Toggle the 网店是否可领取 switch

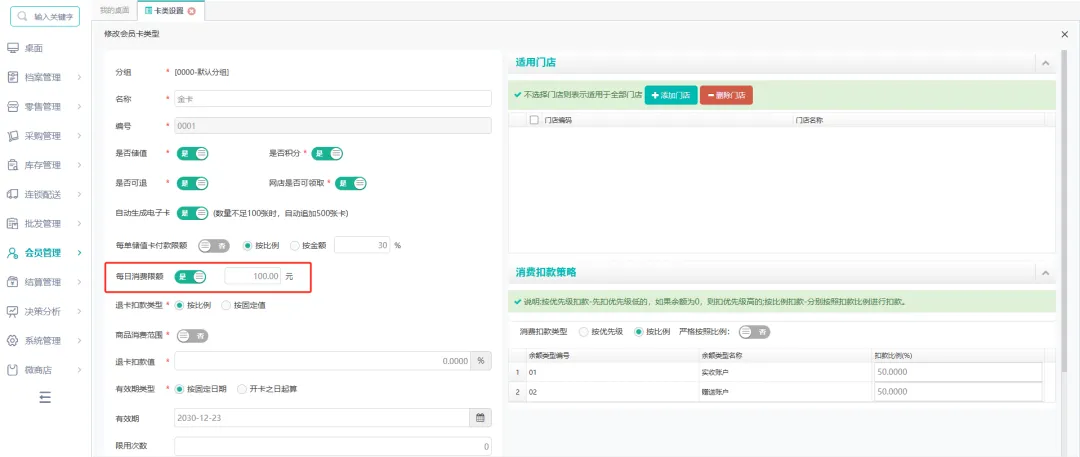tap(351, 183)
